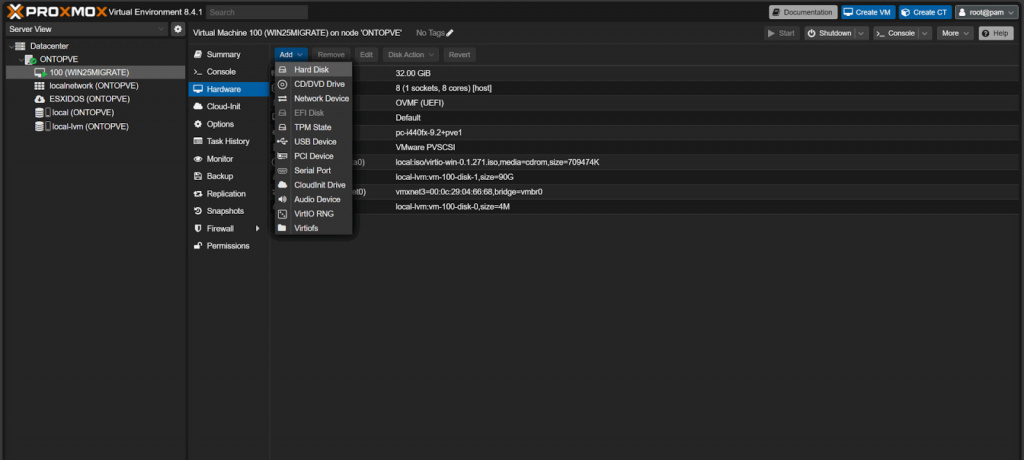
Task: Open the Options tab
Action: click(229, 123)
